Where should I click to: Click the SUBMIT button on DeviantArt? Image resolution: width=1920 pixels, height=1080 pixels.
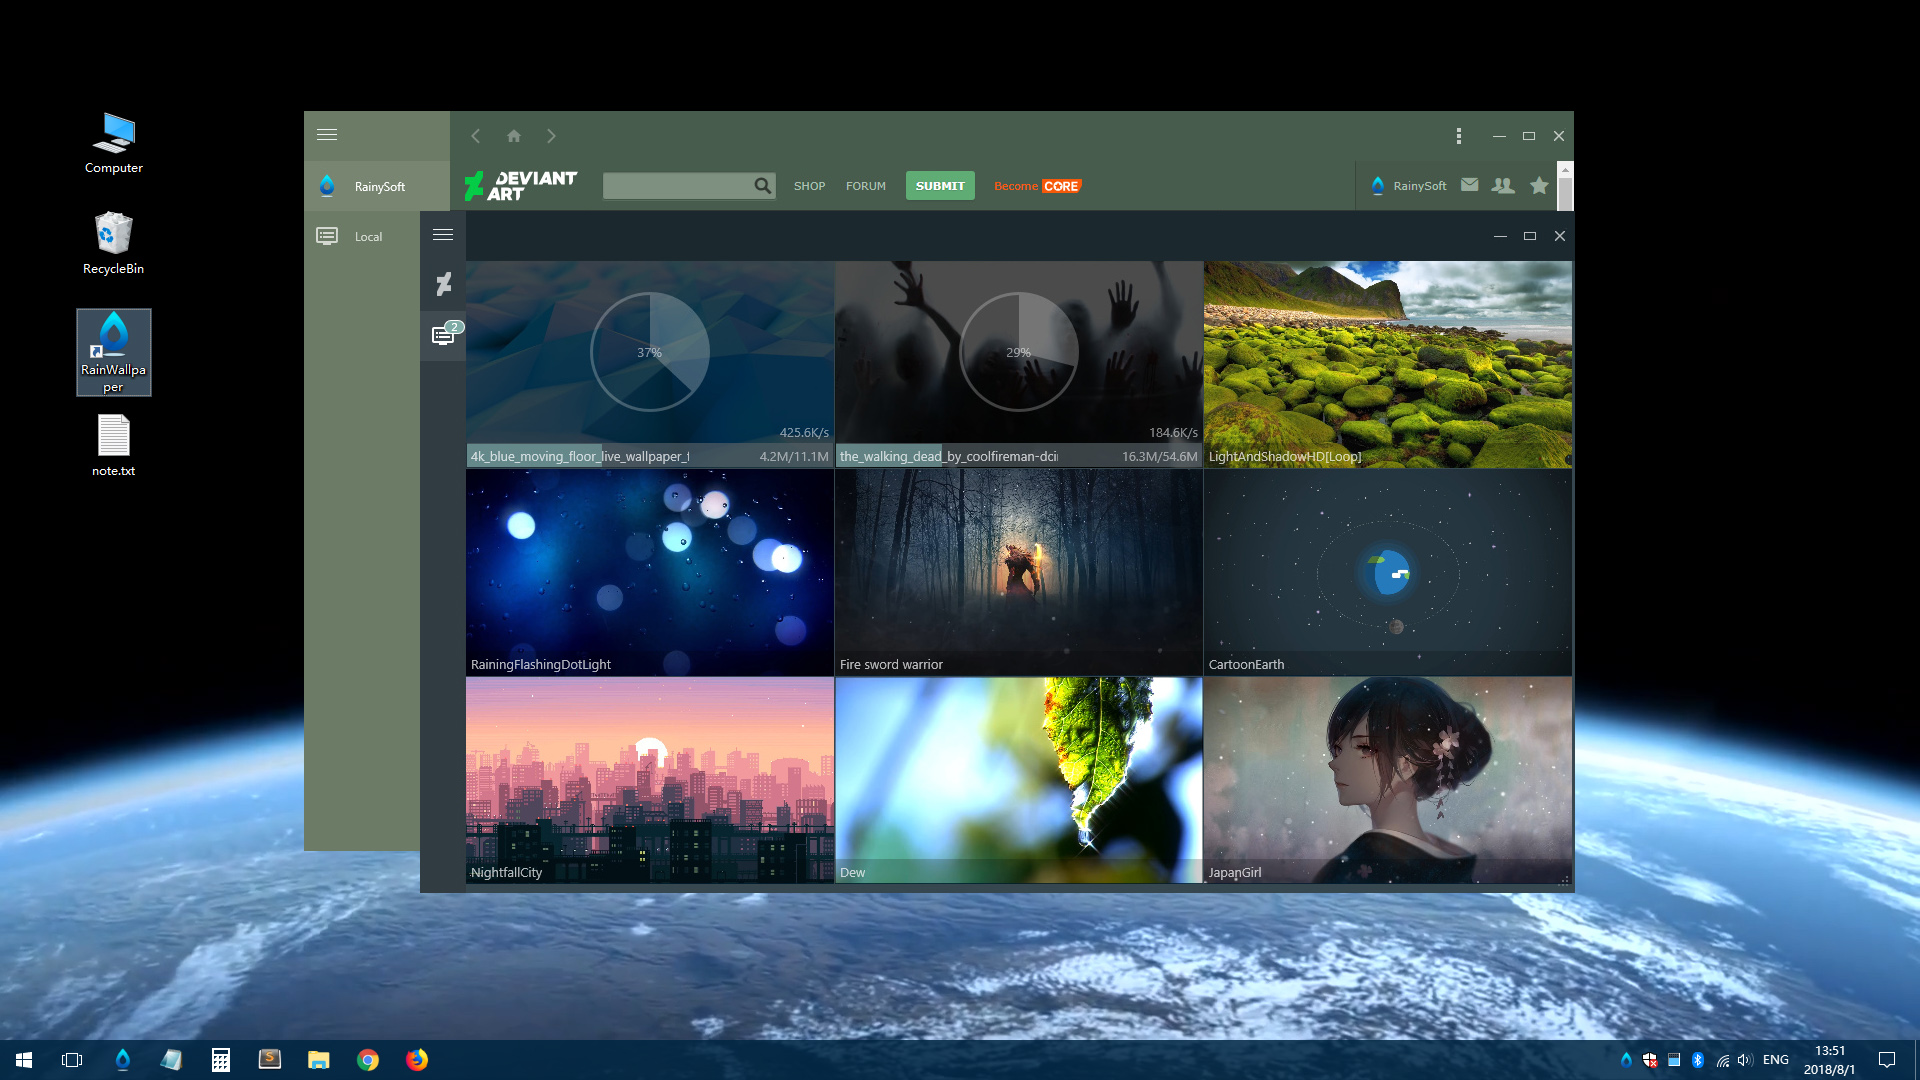(940, 185)
